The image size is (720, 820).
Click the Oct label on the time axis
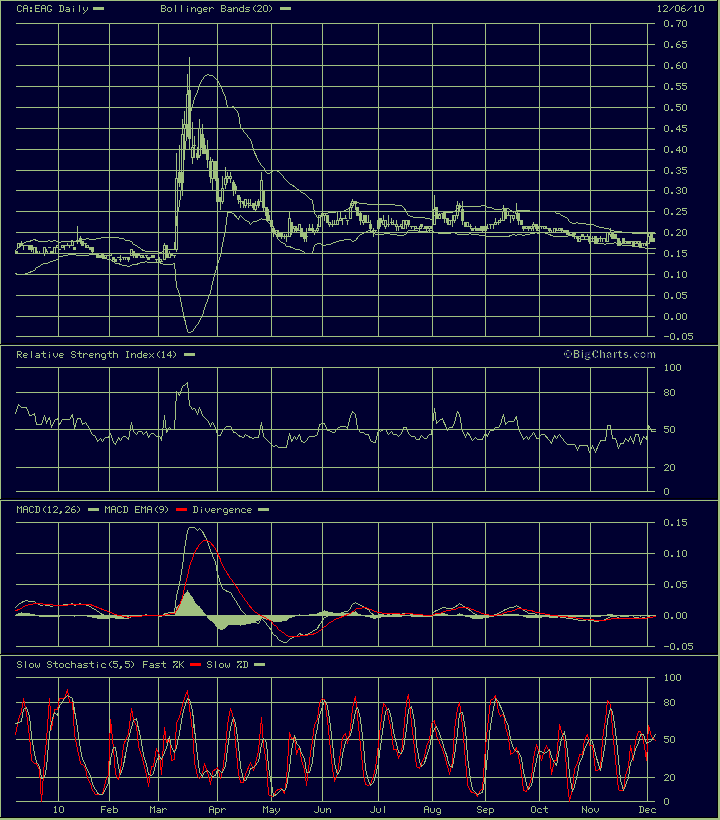pos(539,810)
